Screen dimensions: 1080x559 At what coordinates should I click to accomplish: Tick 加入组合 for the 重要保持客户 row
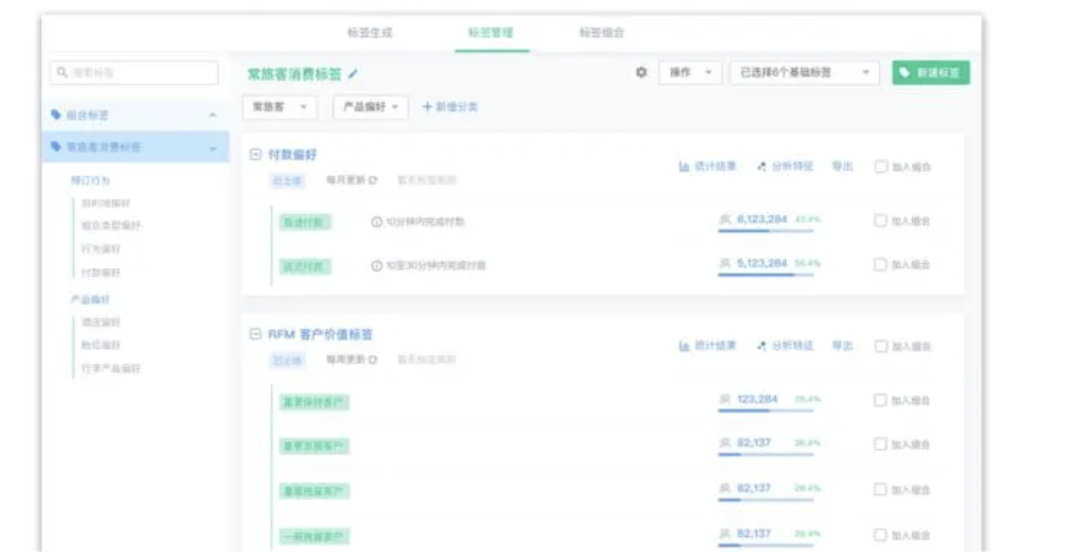coord(880,400)
